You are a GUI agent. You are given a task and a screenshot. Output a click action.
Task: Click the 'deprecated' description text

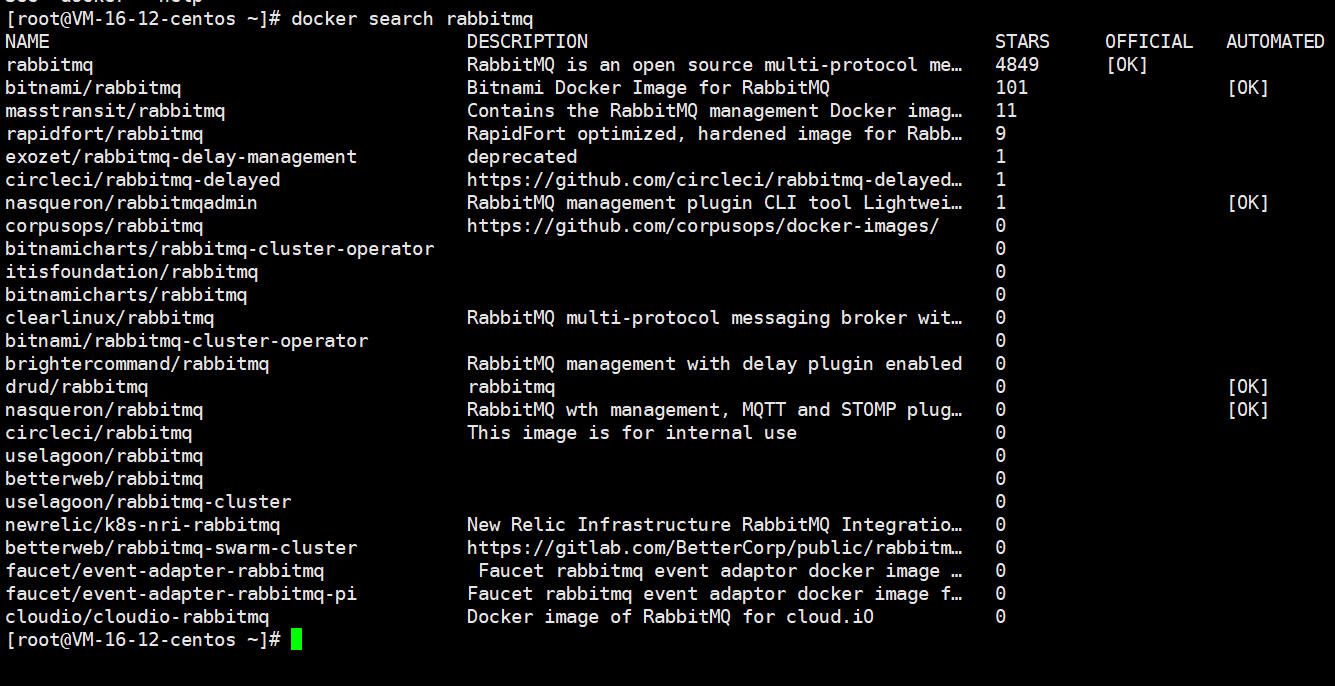(x=522, y=157)
